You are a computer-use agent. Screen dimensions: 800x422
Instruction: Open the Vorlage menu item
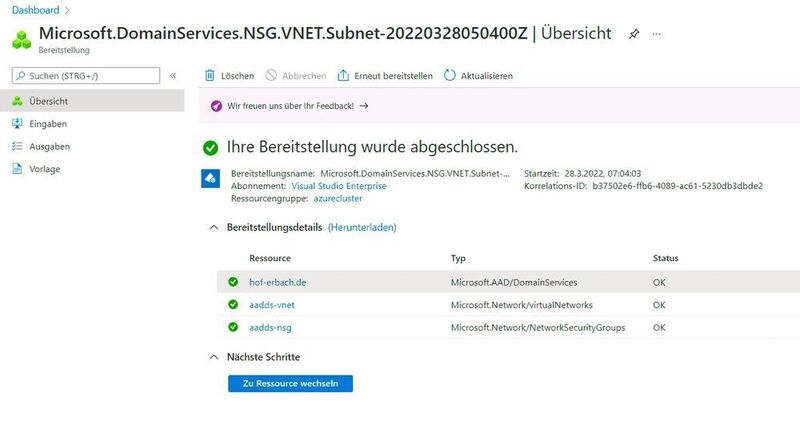(45, 169)
